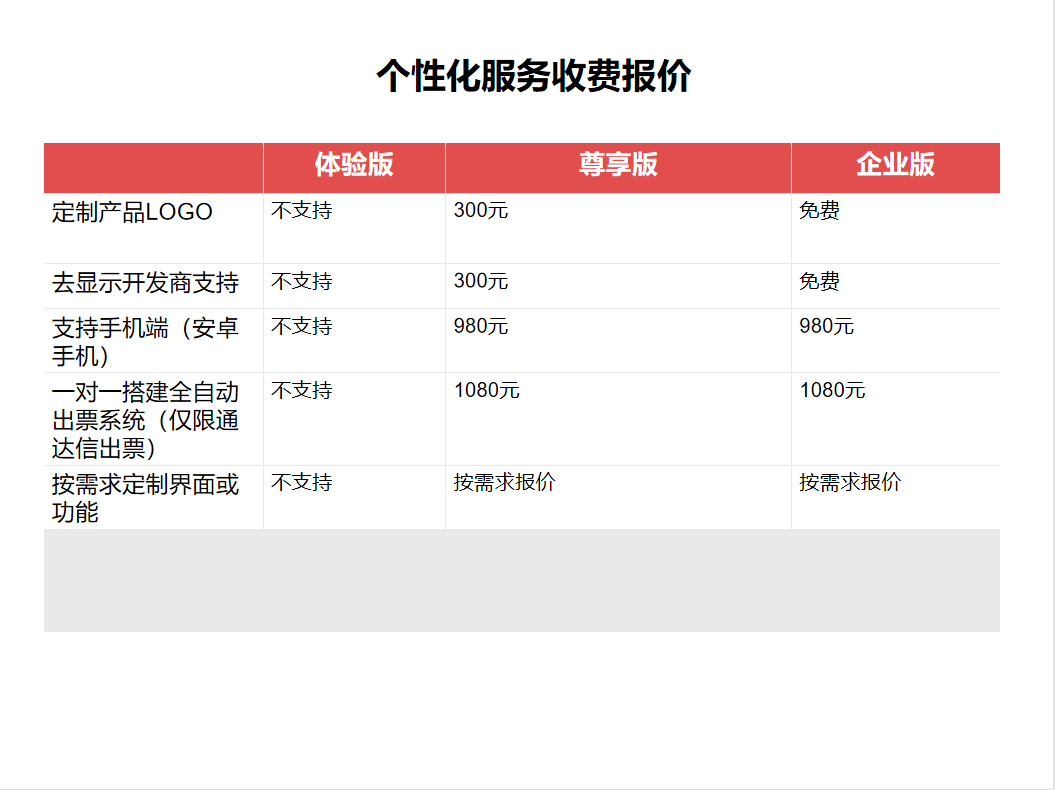Select the 企业版 column header
1055x790 pixels.
(895, 165)
